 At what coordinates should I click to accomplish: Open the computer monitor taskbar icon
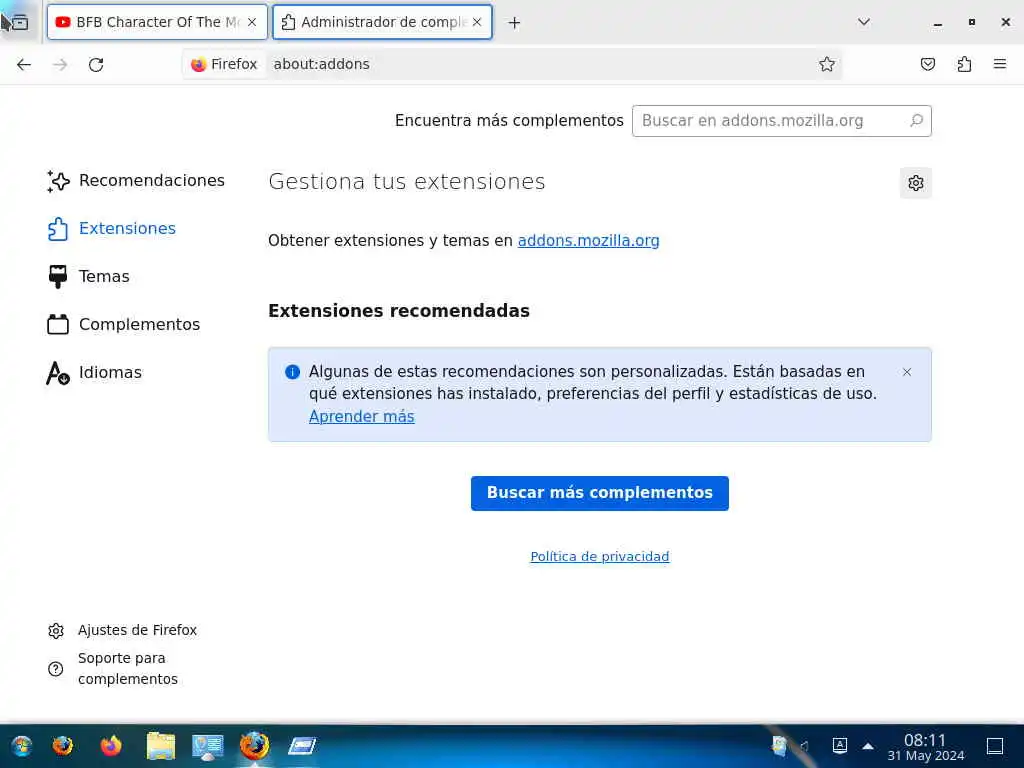(208, 746)
